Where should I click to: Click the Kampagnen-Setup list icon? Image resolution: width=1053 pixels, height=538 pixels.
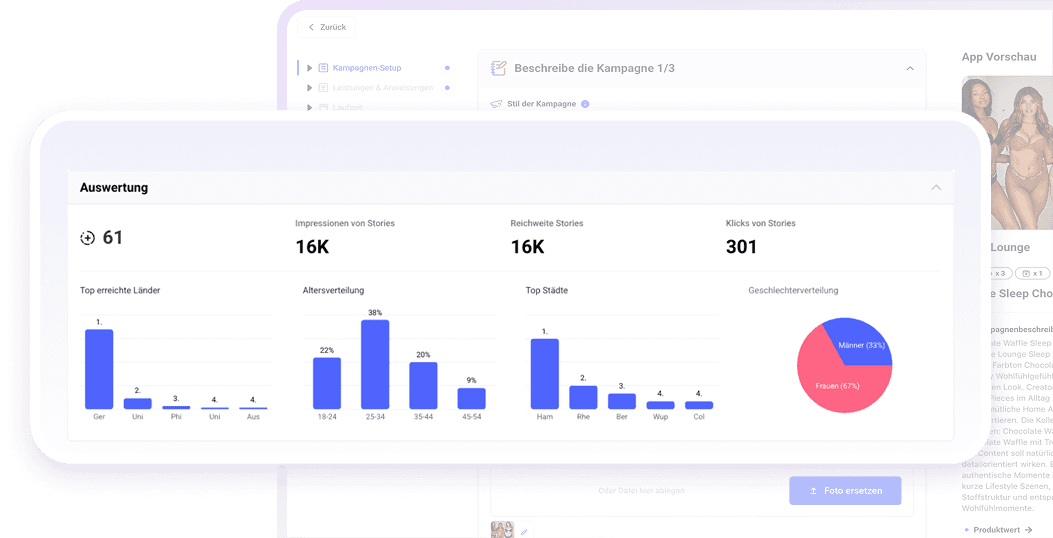click(x=323, y=68)
